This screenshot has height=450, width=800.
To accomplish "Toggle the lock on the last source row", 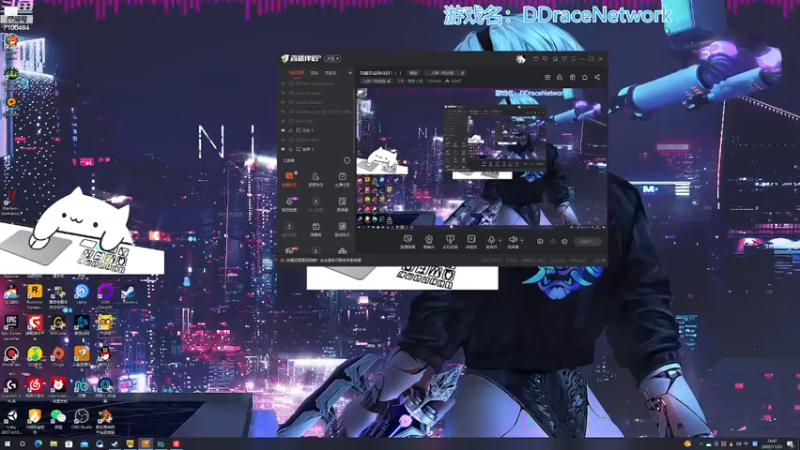I will pos(291,149).
